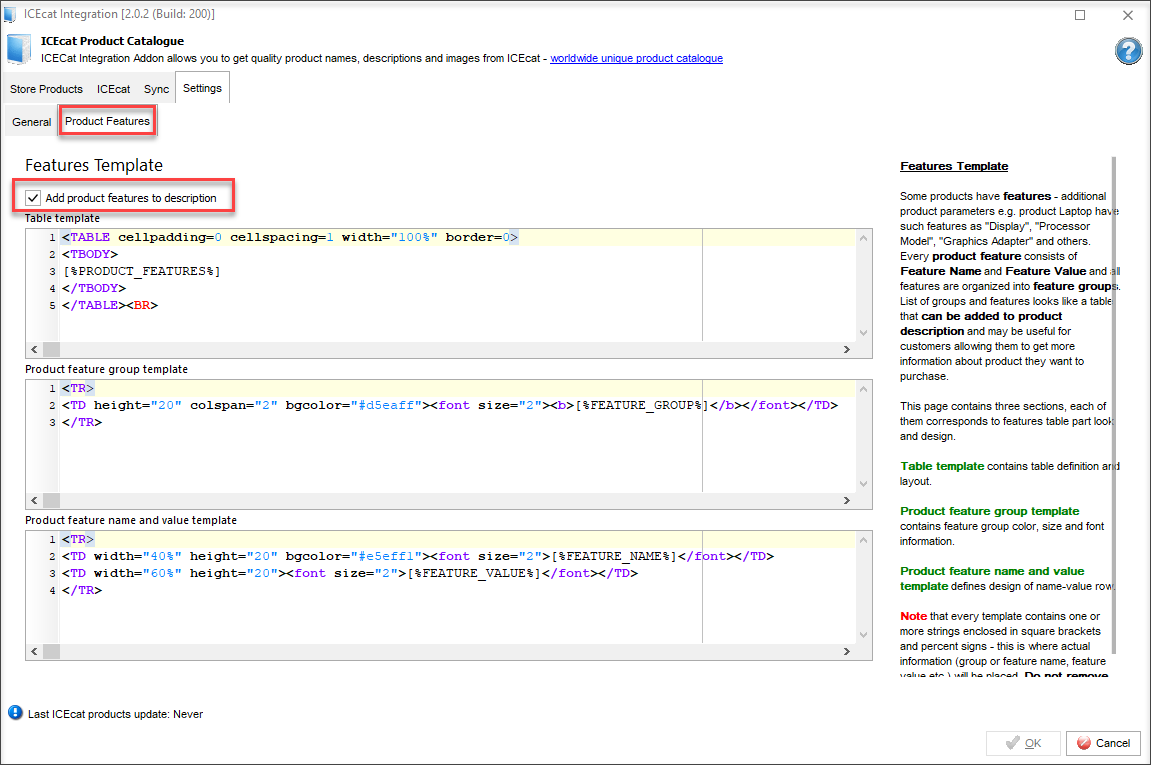Open the ICEcat tab

pos(113,89)
